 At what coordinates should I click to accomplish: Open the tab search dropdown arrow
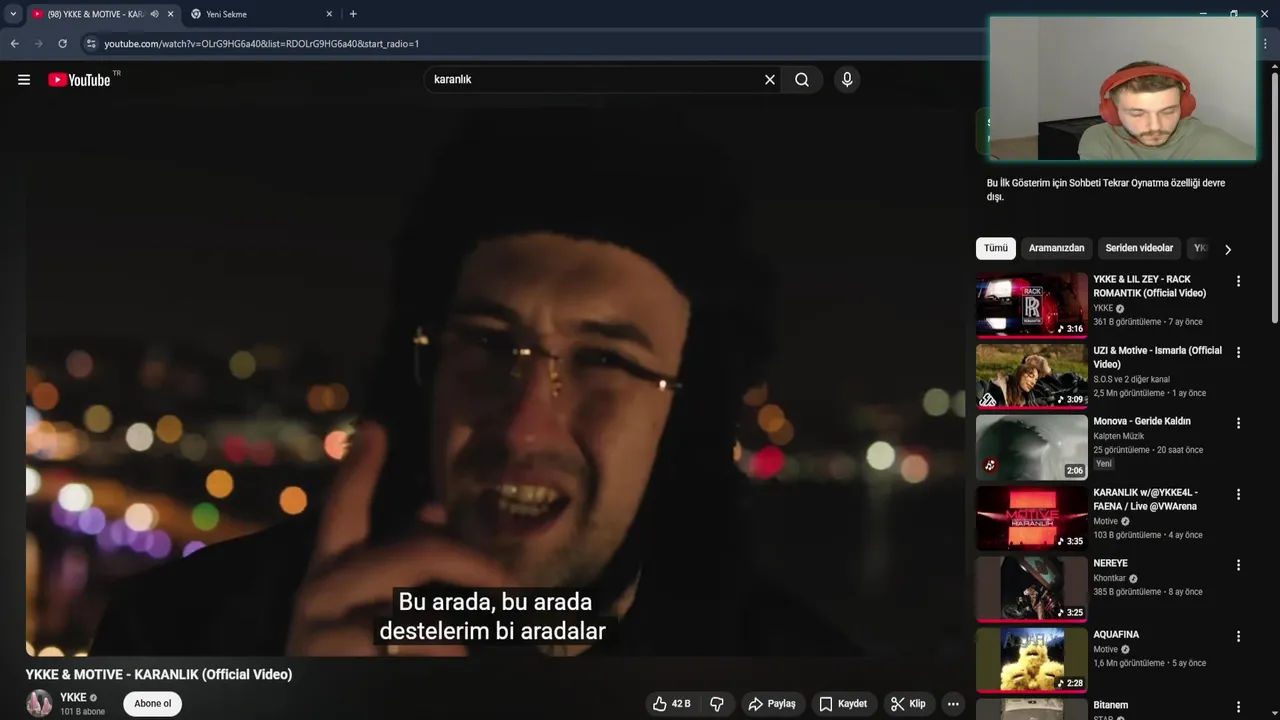tap(13, 14)
